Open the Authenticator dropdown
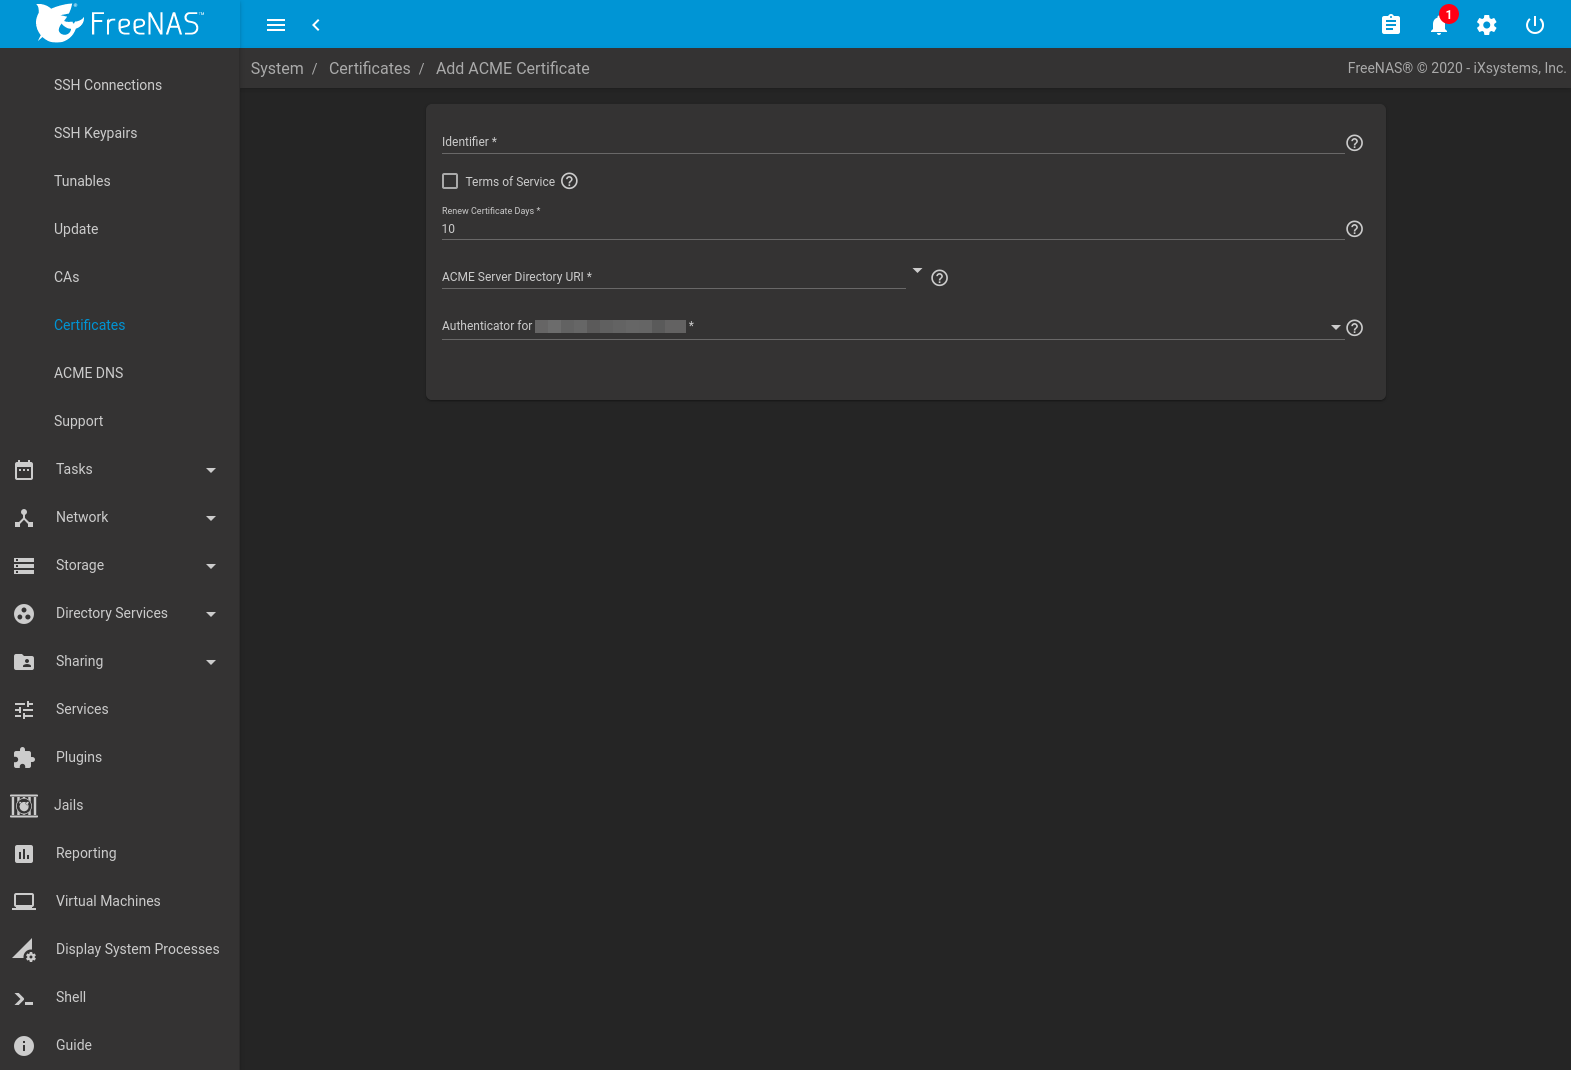The height and width of the screenshot is (1070, 1571). point(890,327)
